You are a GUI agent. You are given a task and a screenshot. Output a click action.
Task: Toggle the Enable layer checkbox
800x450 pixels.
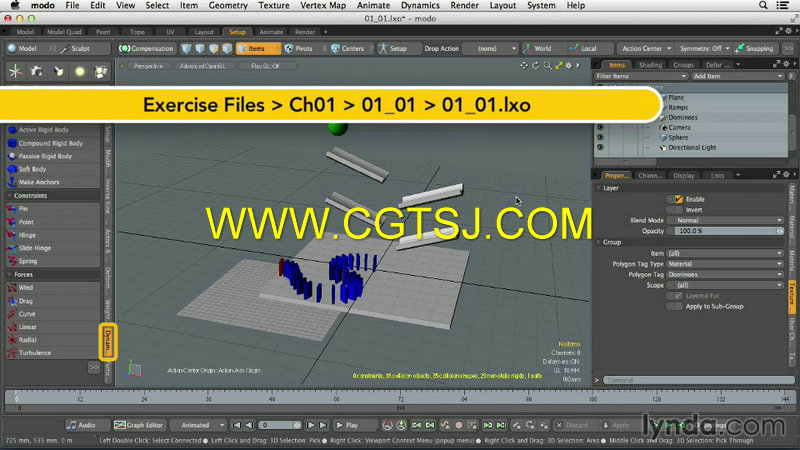(x=679, y=199)
